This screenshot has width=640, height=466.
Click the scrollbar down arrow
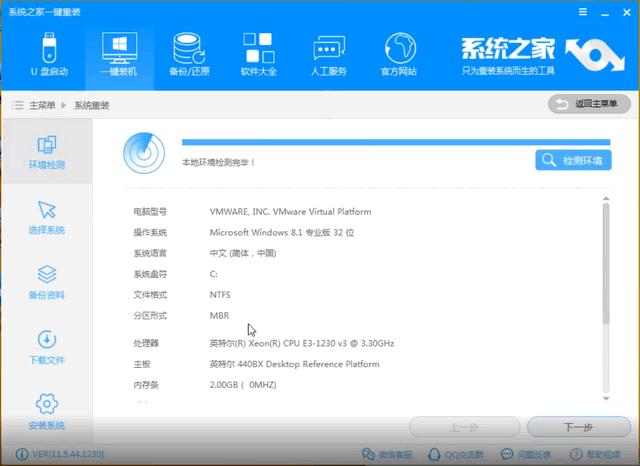pyautogui.click(x=606, y=398)
